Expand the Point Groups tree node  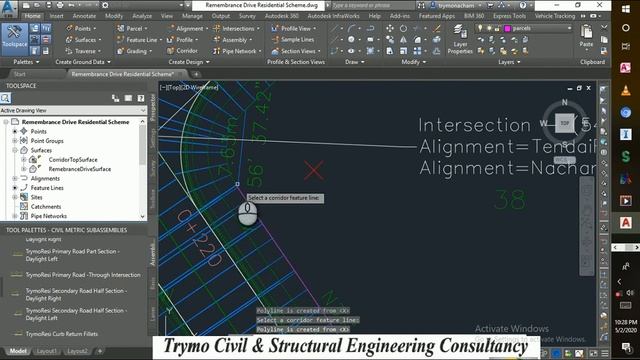point(15,141)
